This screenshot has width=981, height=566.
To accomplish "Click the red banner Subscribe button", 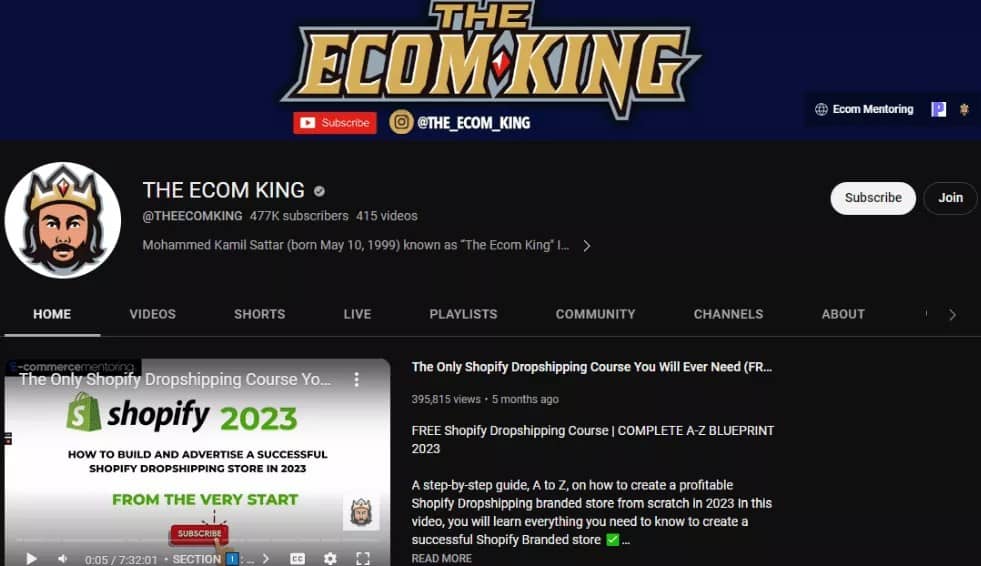I will coord(335,123).
